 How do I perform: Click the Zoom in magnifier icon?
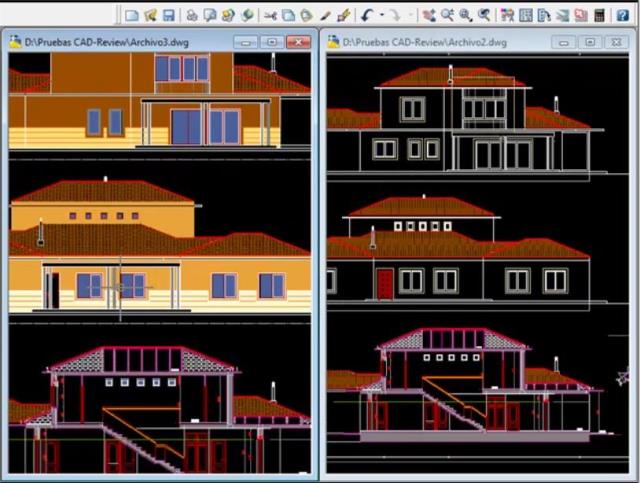(x=447, y=16)
